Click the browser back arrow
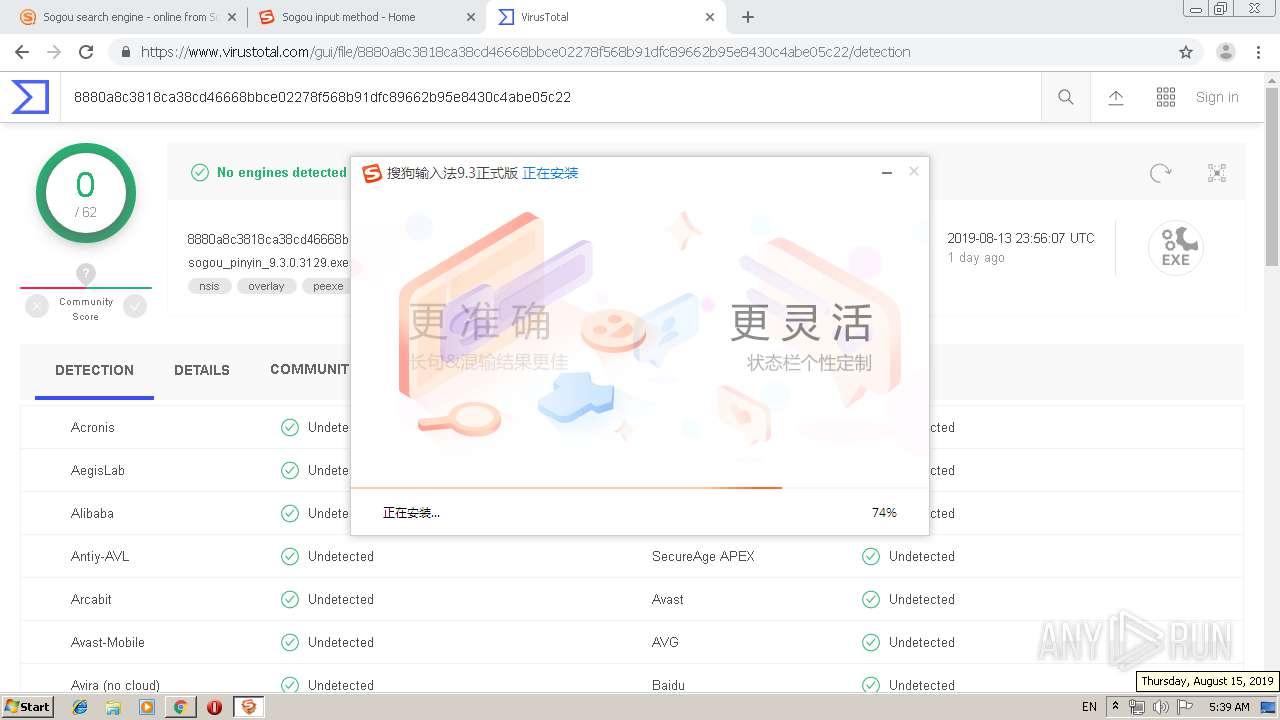 [x=22, y=52]
